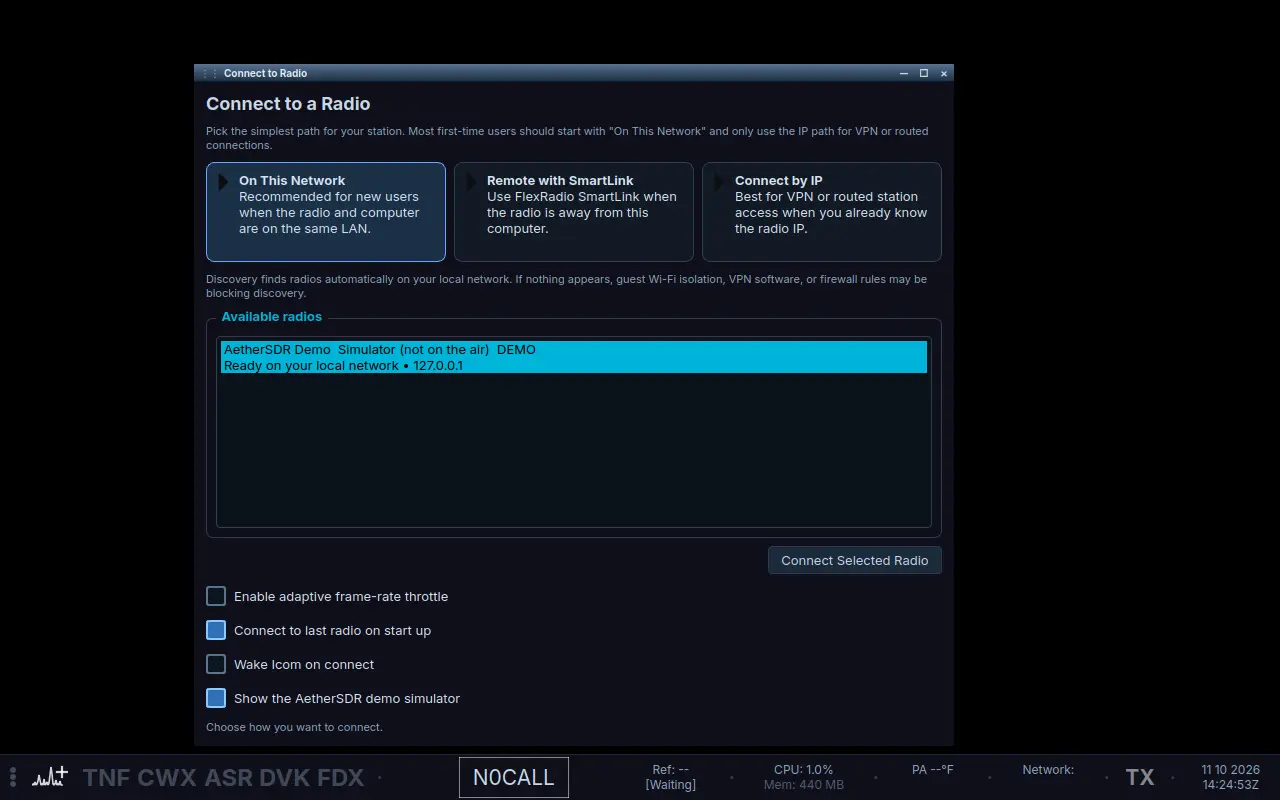Click the Network: status label
The width and height of the screenshot is (1280, 800).
[x=1048, y=770]
